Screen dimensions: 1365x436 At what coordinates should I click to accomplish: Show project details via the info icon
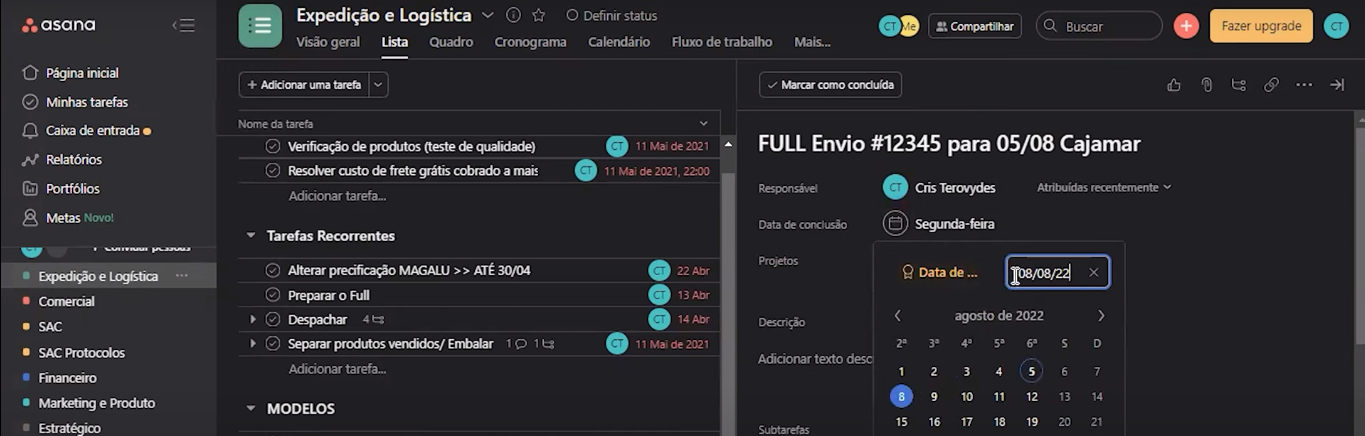[514, 15]
